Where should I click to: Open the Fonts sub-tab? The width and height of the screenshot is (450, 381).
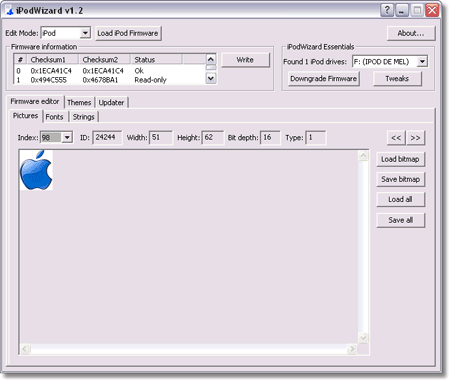coord(54,117)
